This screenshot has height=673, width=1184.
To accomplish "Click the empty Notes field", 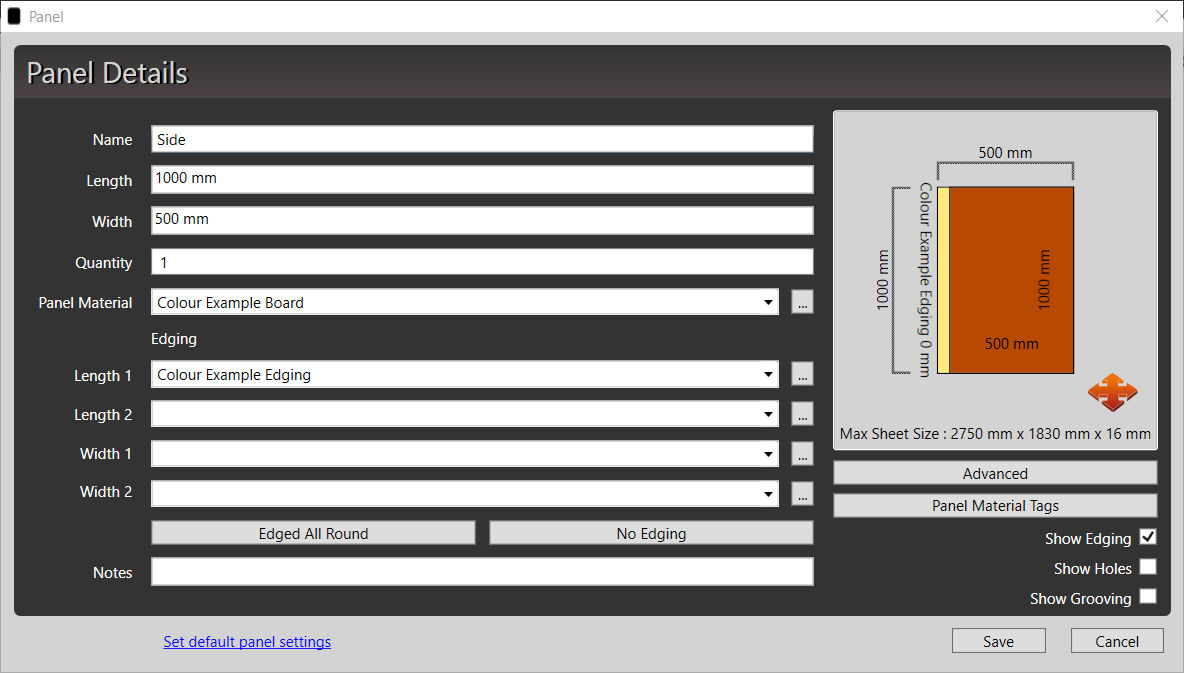I will (482, 571).
